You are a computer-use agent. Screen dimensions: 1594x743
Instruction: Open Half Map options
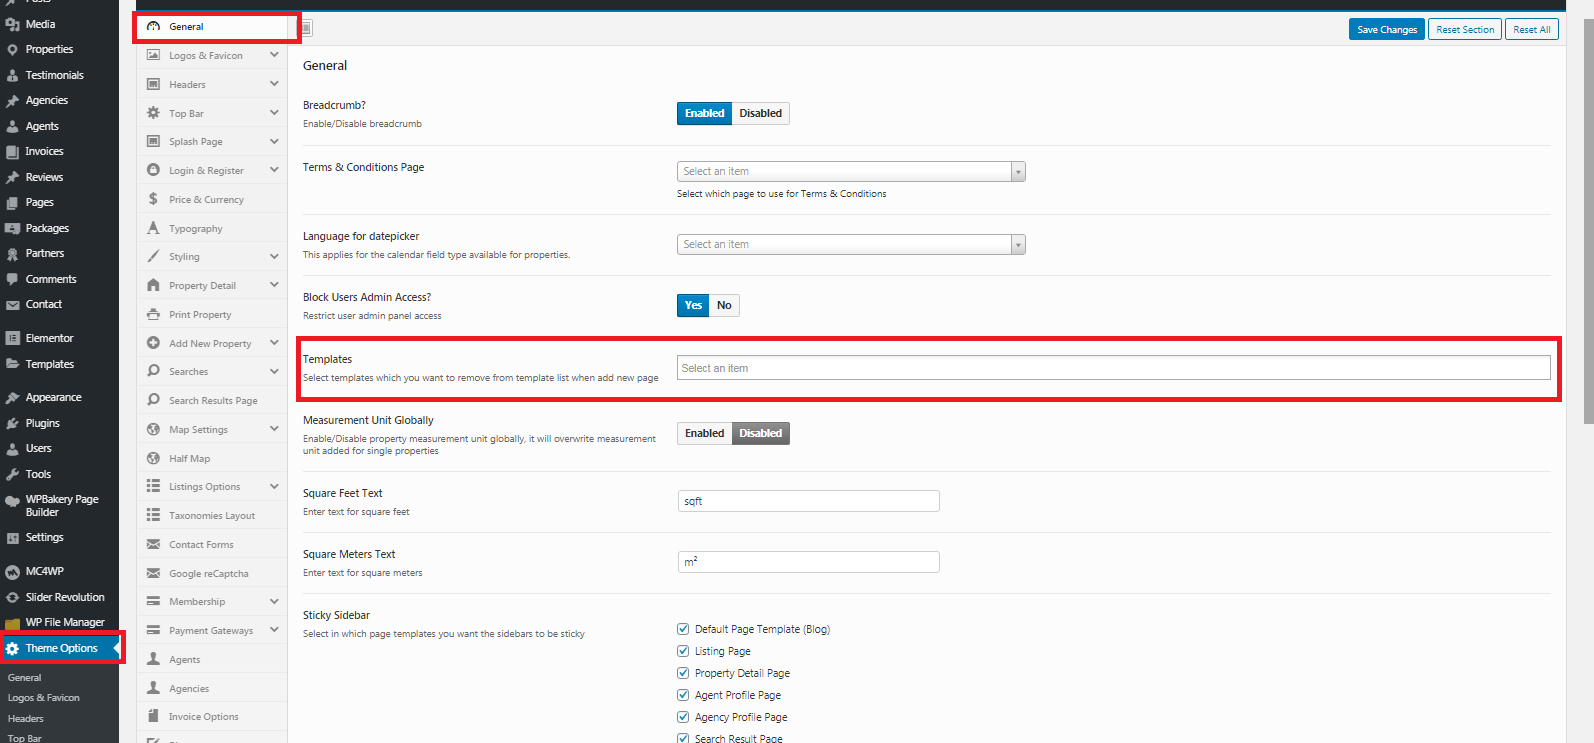click(x=212, y=458)
